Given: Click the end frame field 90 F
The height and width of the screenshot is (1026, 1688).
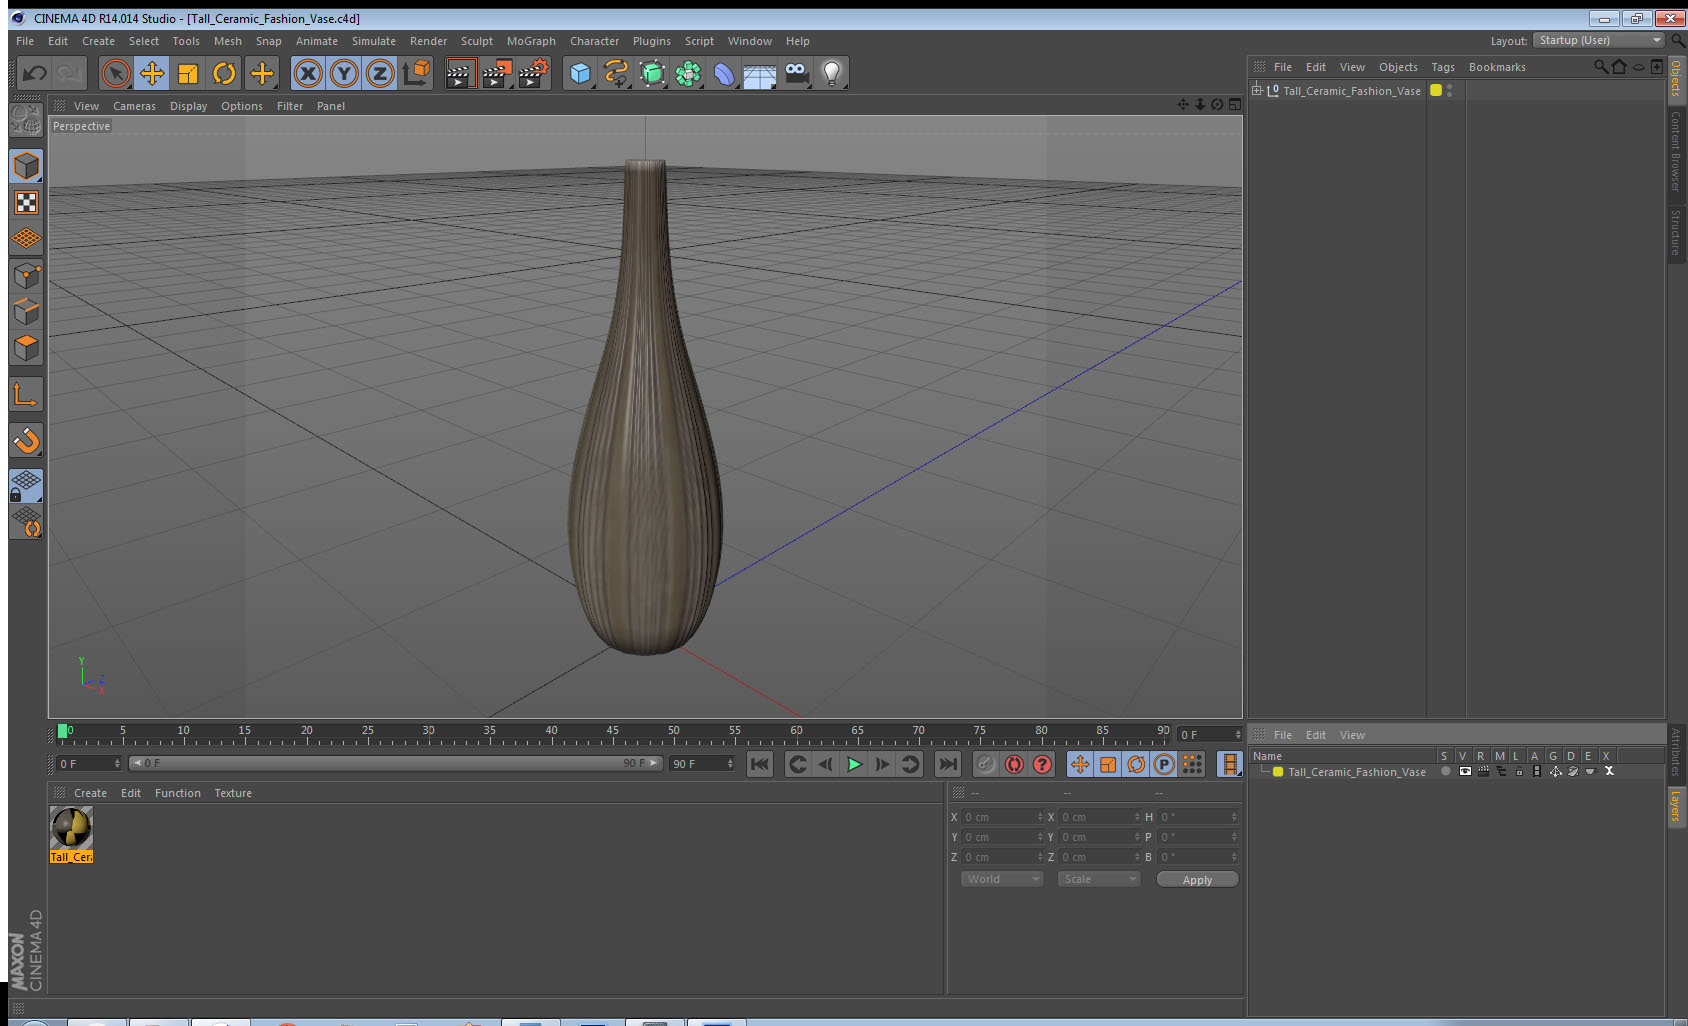Looking at the screenshot, I should click(x=702, y=764).
